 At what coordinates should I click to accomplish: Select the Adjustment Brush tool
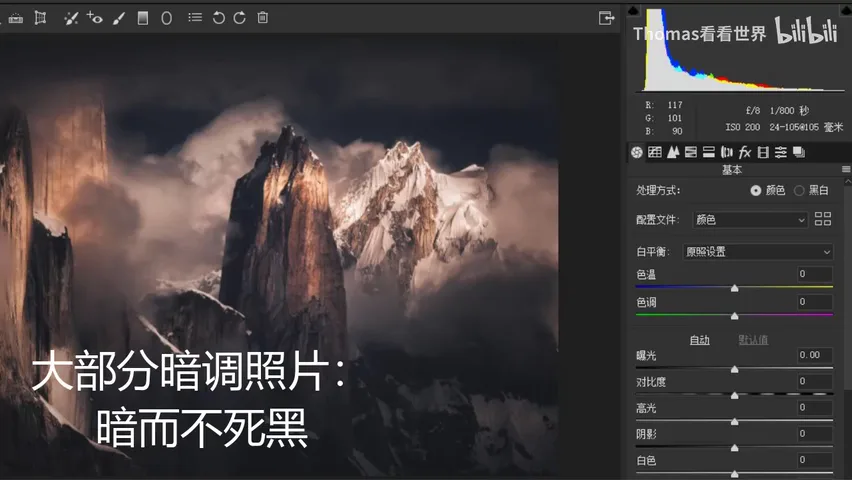[118, 18]
